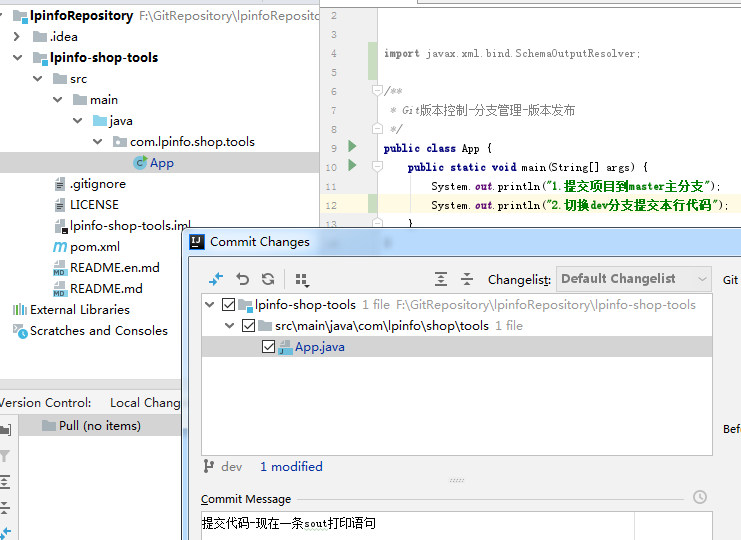This screenshot has width=741, height=540.
Task: Collapse the lpinfo-shop-tools node in commit tree
Action: pos(210,305)
